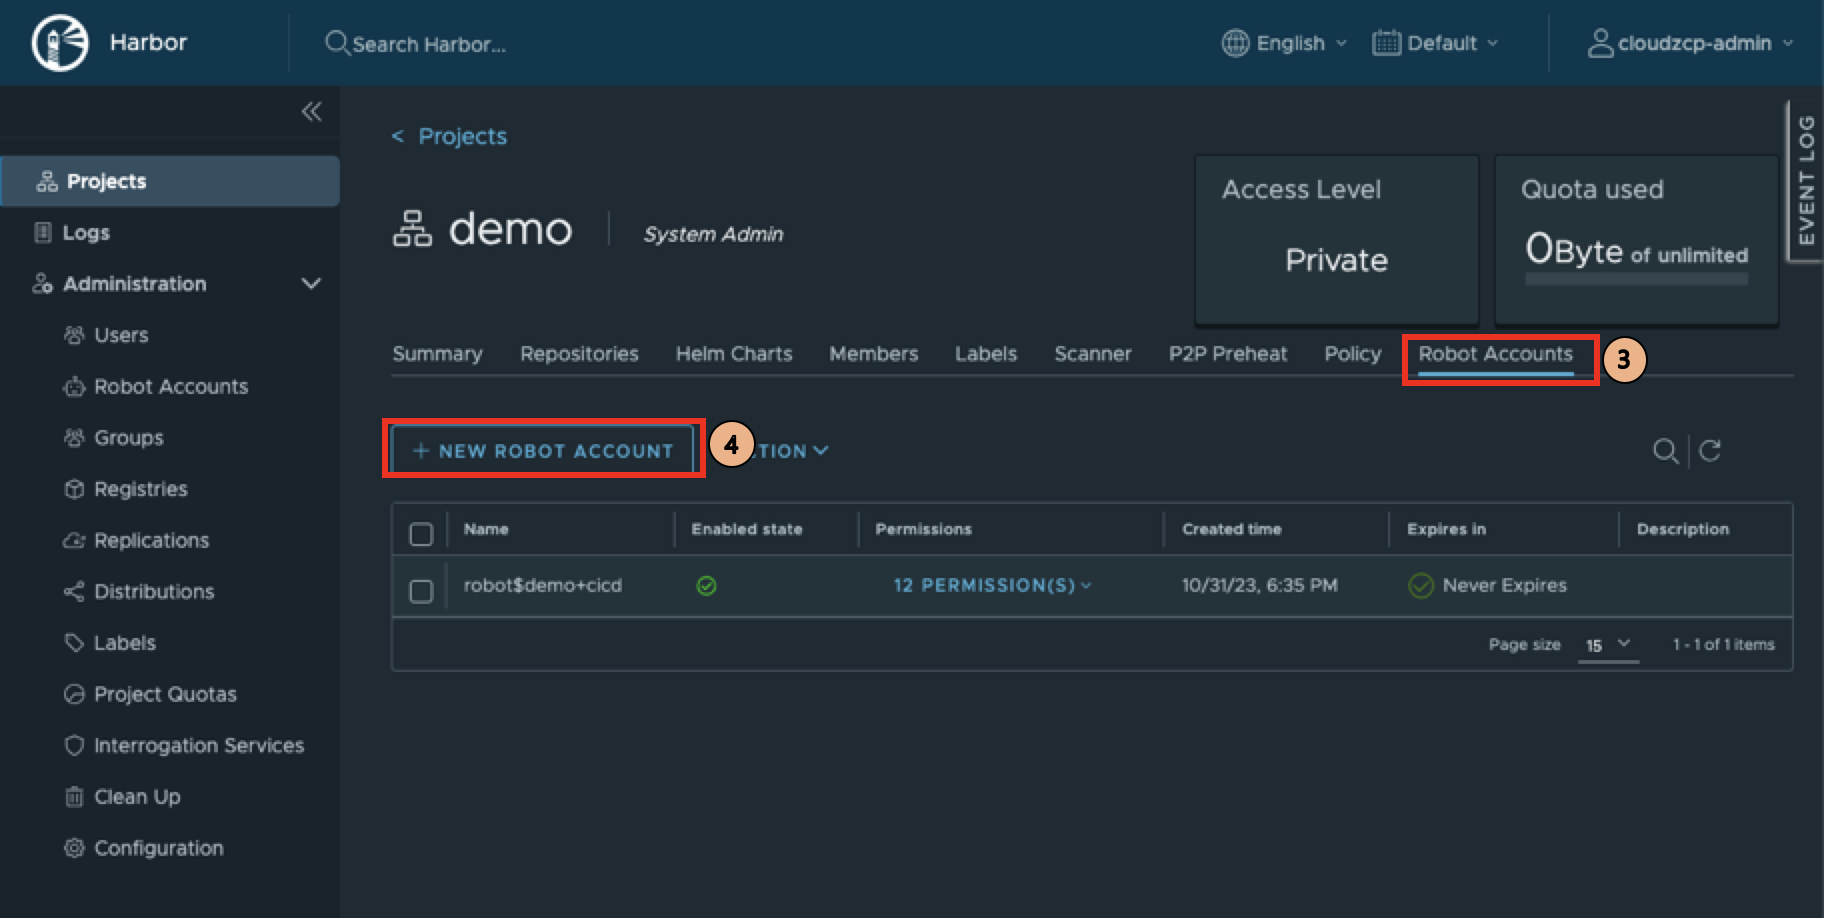Click the search magnifier icon in header
Viewport: 1824px width, 918px height.
[x=337, y=43]
